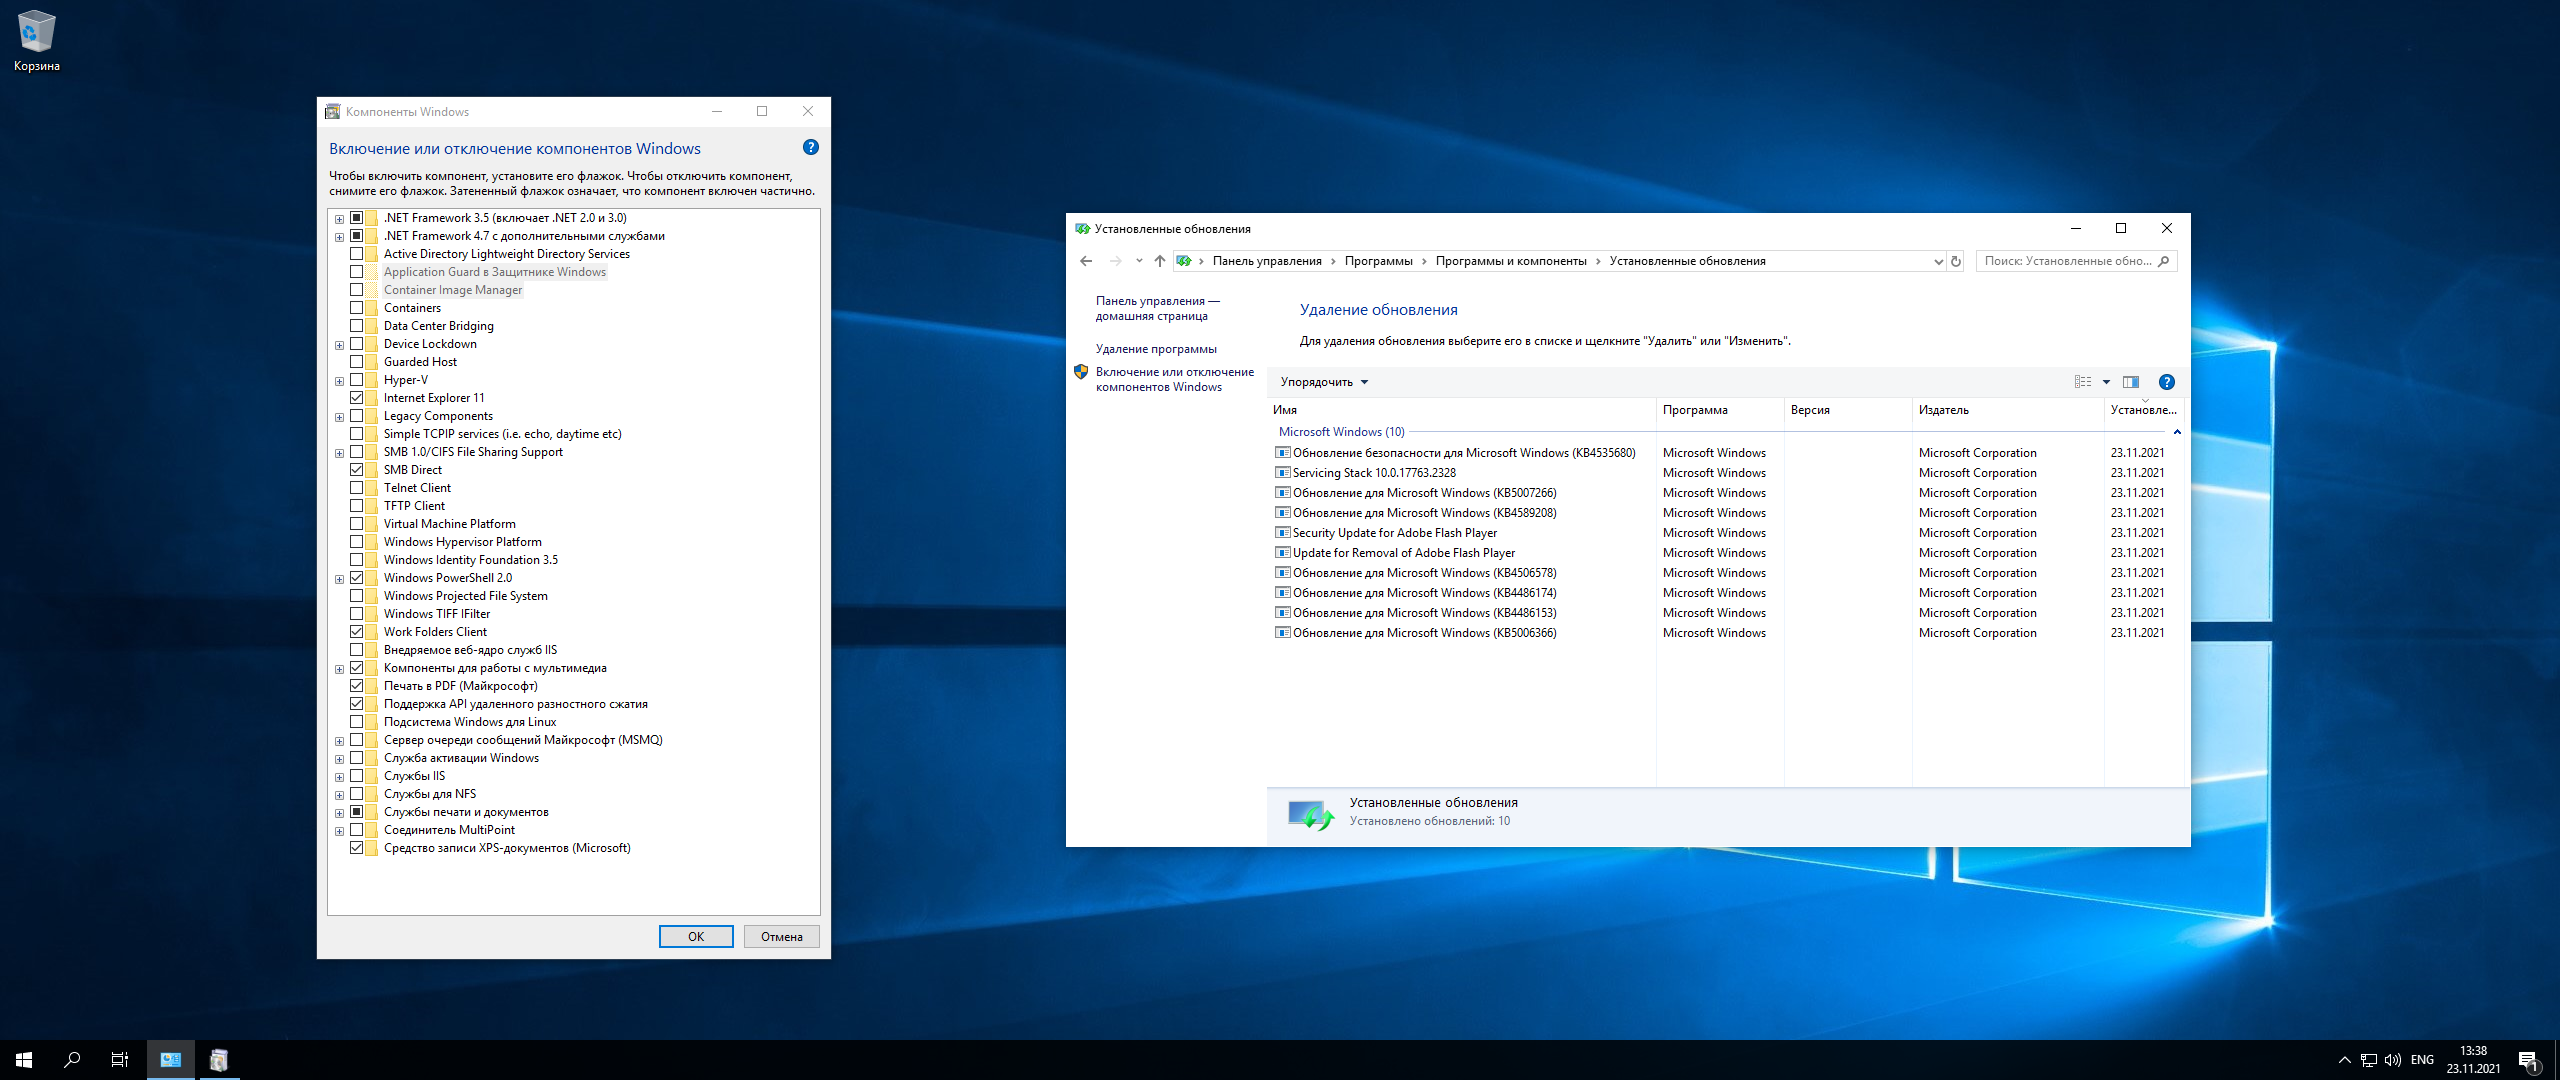Image resolution: width=2560 pixels, height=1080 pixels.
Task: Click the up arrow navigation button
Action: tap(1160, 261)
